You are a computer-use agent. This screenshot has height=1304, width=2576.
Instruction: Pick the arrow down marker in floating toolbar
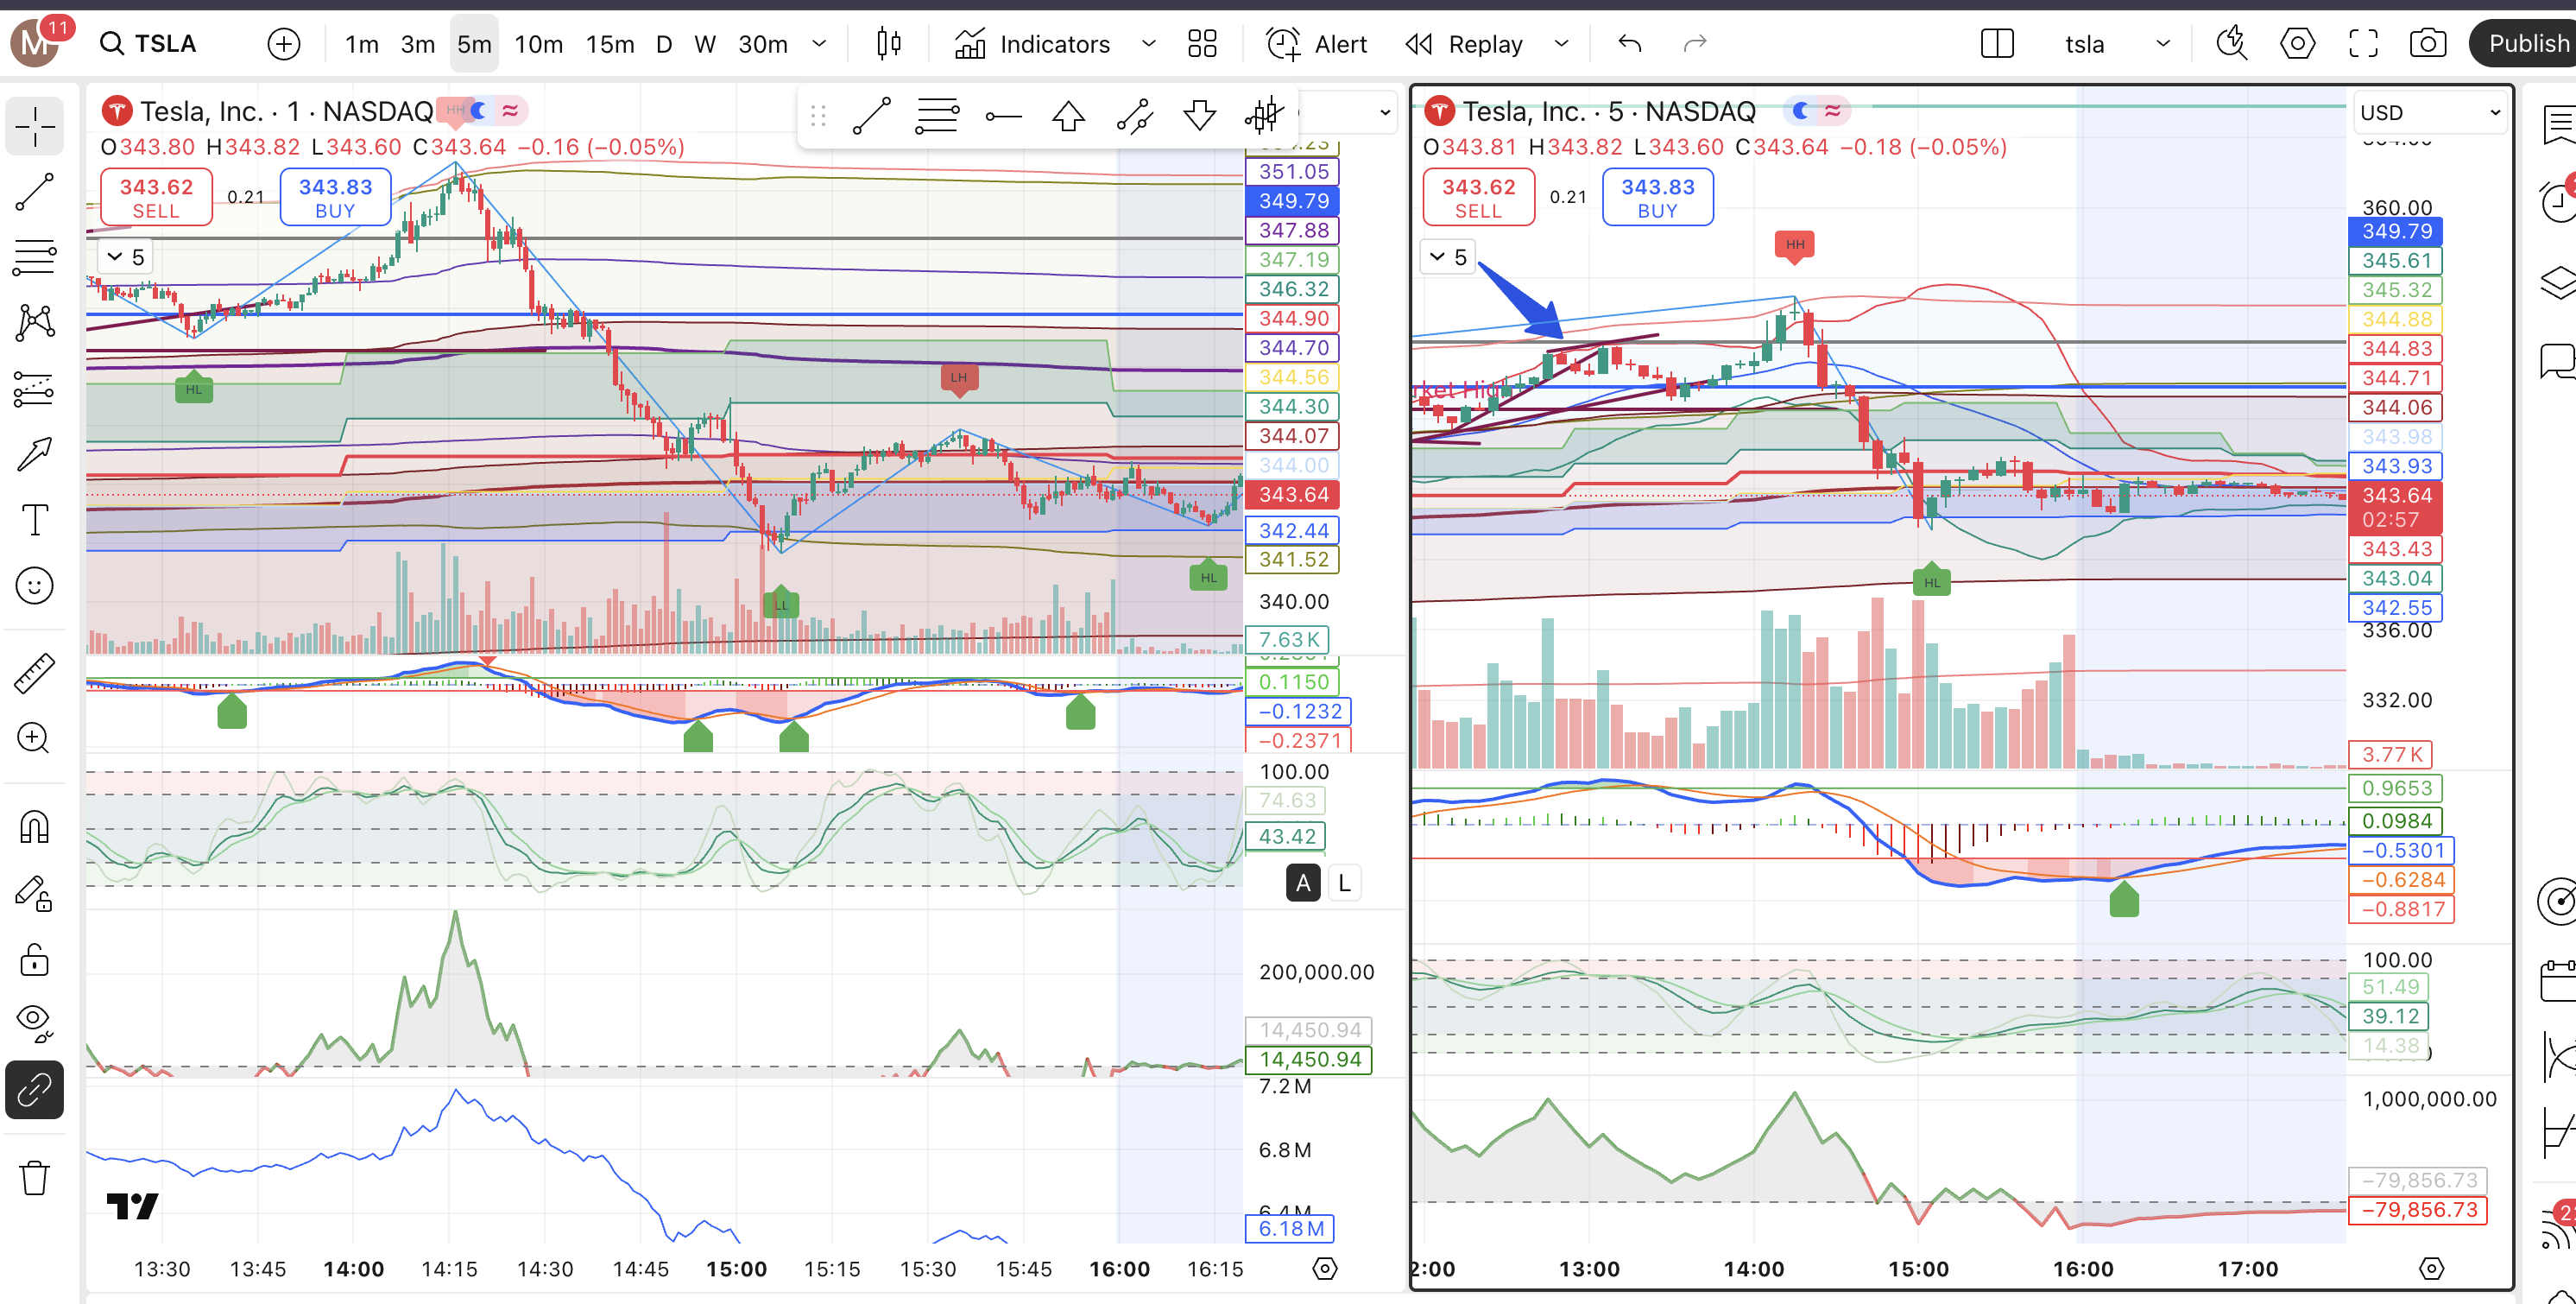coord(1199,116)
